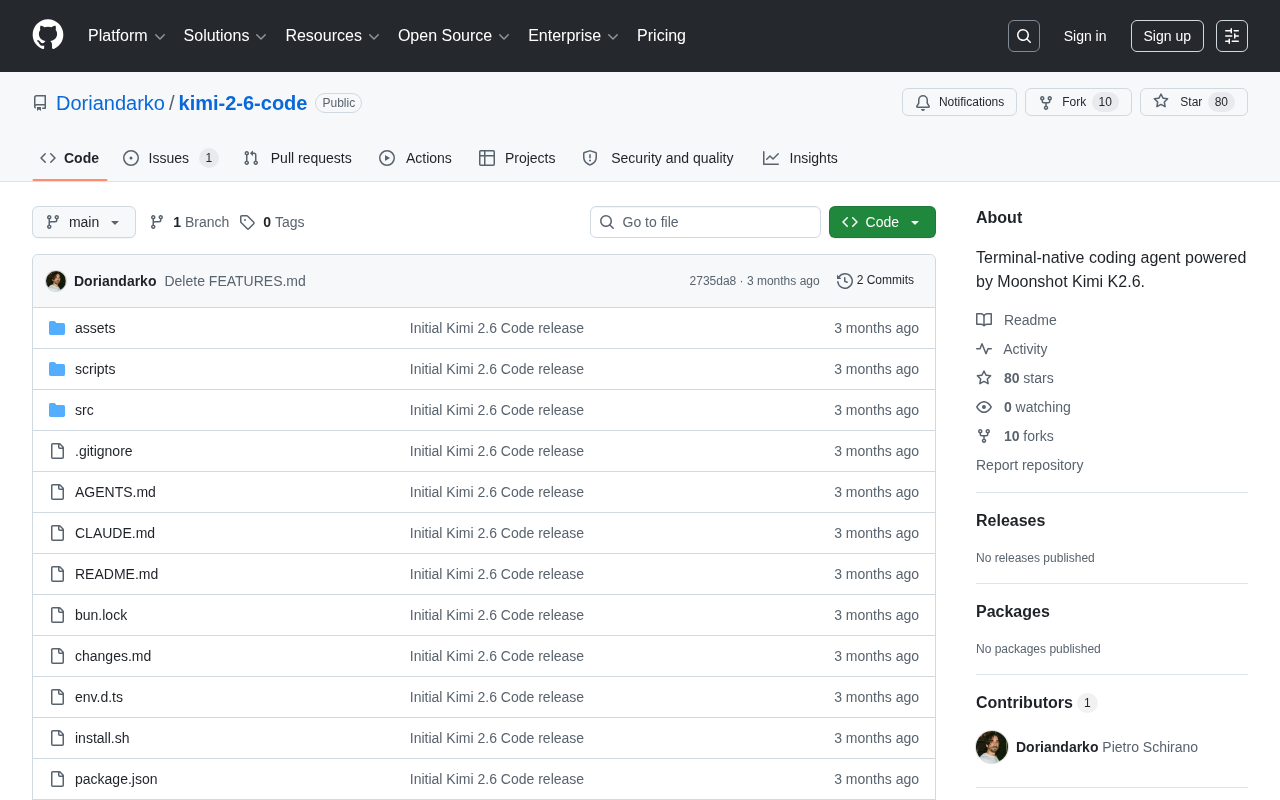Image resolution: width=1280 pixels, height=800 pixels.
Task: Open GitHub homepage via Octocat logo
Action: (x=48, y=35)
